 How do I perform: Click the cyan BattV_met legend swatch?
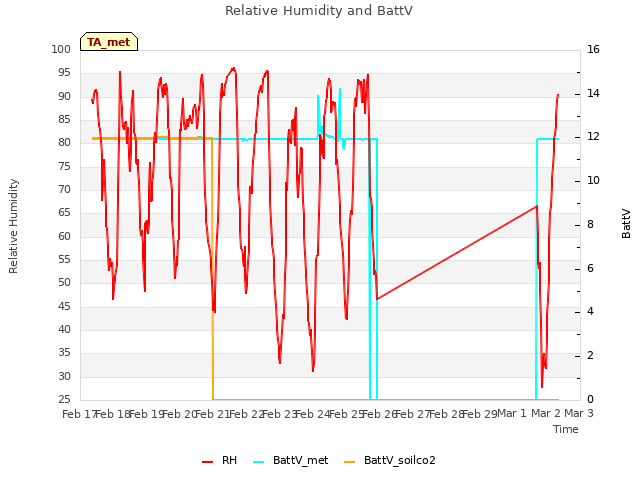258,462
